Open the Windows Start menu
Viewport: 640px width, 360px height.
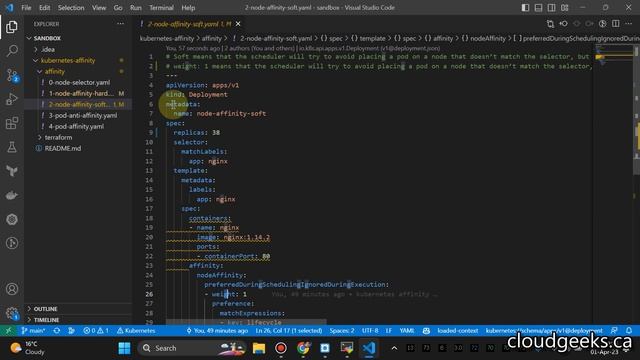pos(124,348)
